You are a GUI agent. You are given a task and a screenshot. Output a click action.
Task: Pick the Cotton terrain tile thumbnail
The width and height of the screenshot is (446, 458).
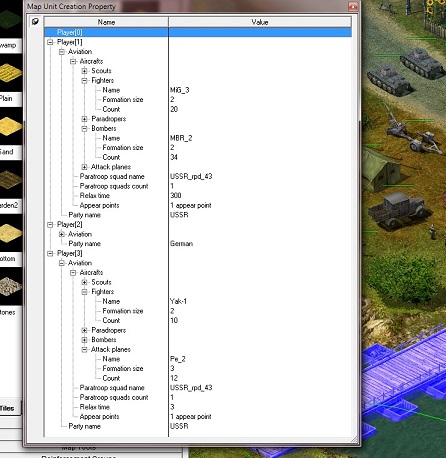pyautogui.click(x=11, y=233)
